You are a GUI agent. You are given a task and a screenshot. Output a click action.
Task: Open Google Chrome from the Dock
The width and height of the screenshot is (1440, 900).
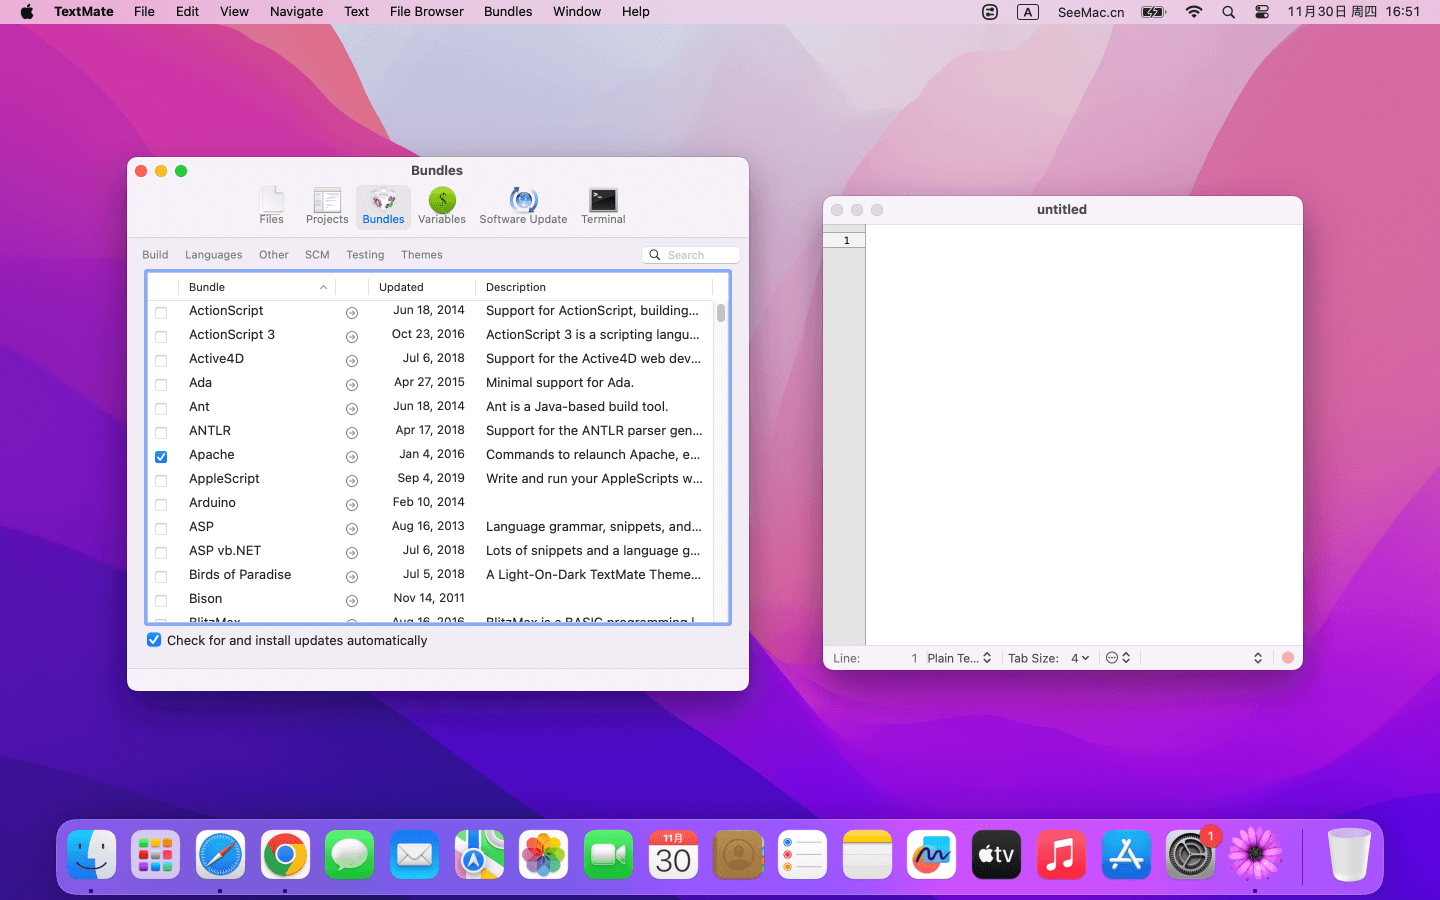[285, 855]
